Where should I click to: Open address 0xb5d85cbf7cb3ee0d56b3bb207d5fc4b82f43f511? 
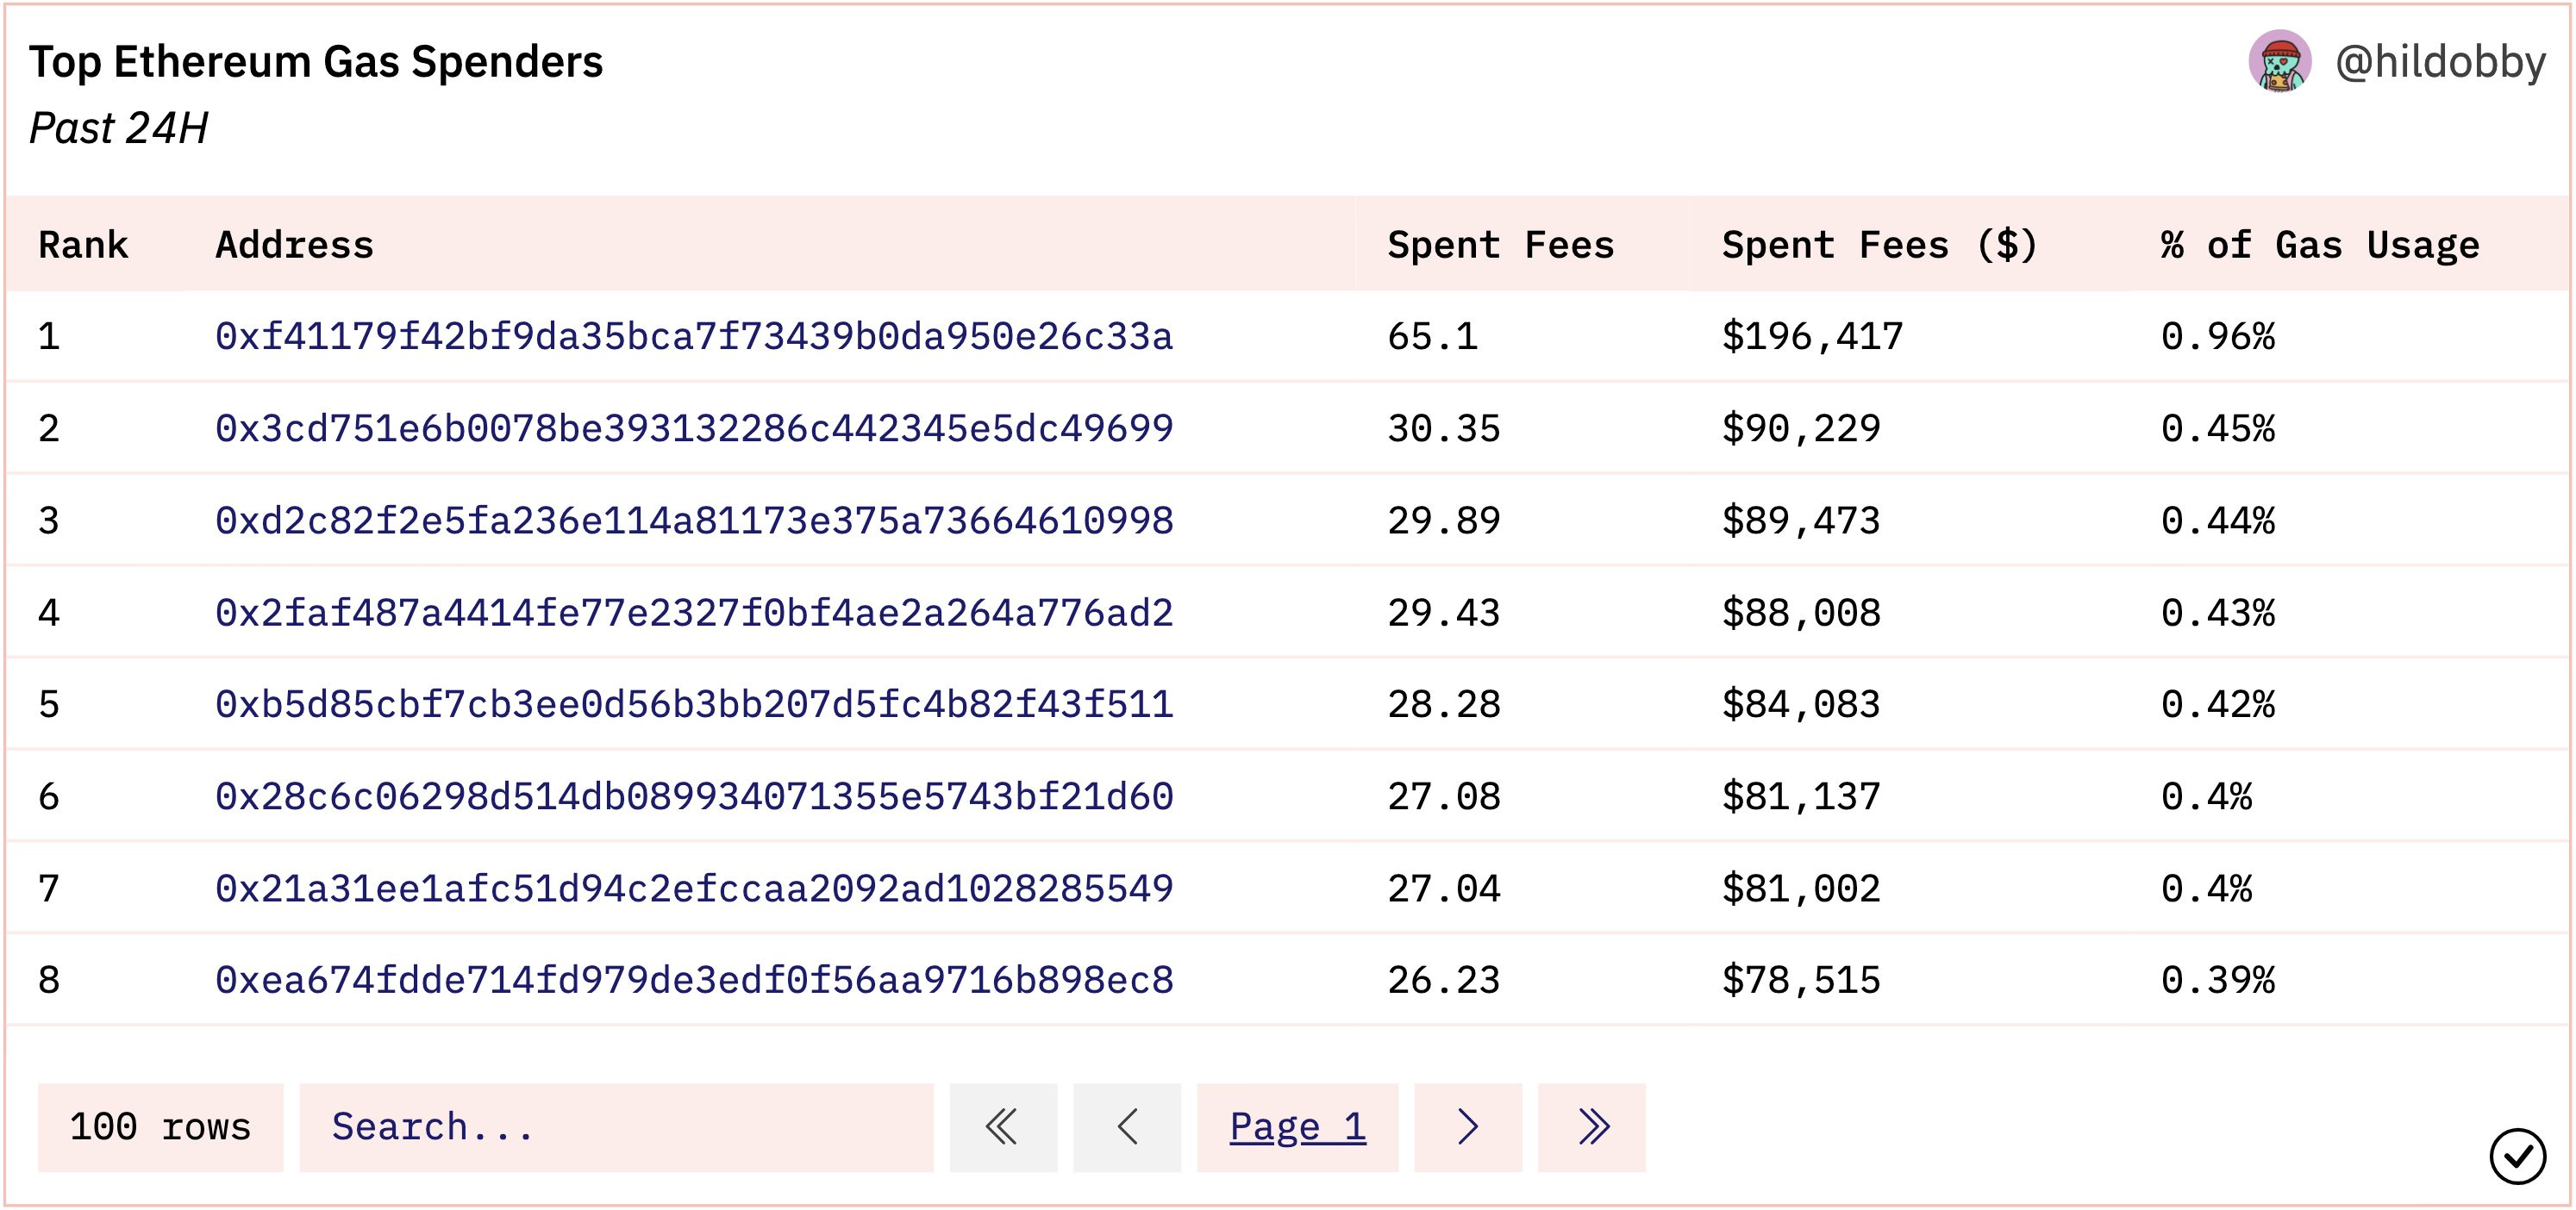(x=694, y=704)
